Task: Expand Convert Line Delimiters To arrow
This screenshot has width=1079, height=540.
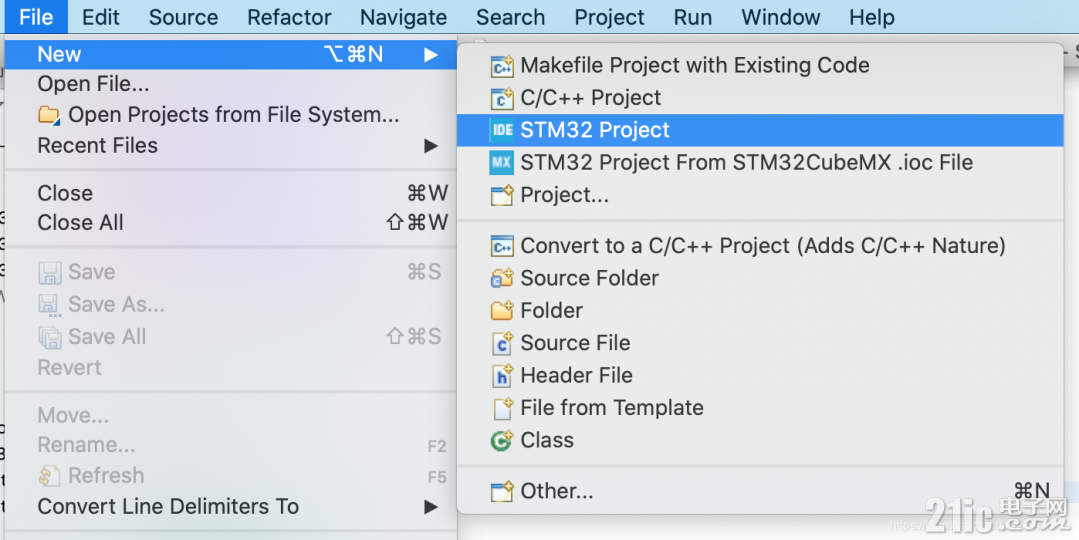Action: 431,507
